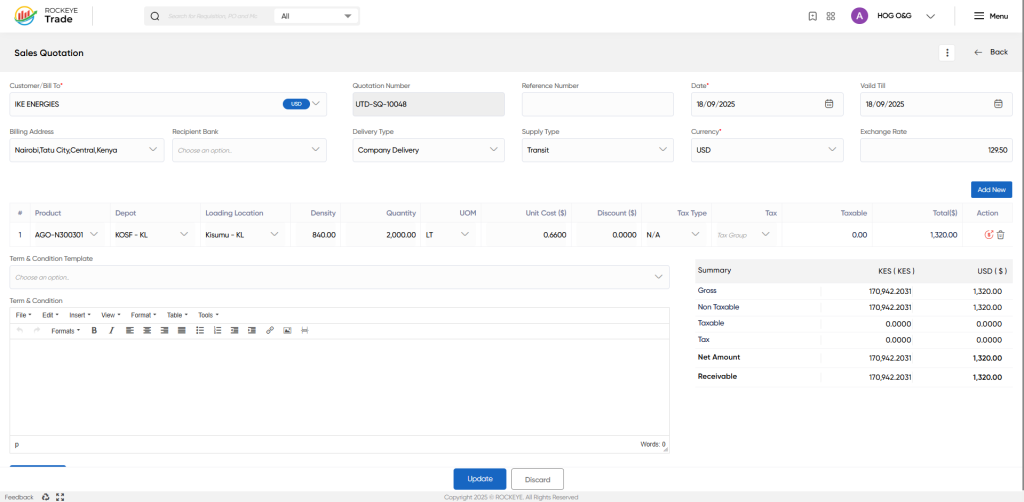The width and height of the screenshot is (1024, 502).
Task: Open the editor File menu
Action: tap(24, 315)
